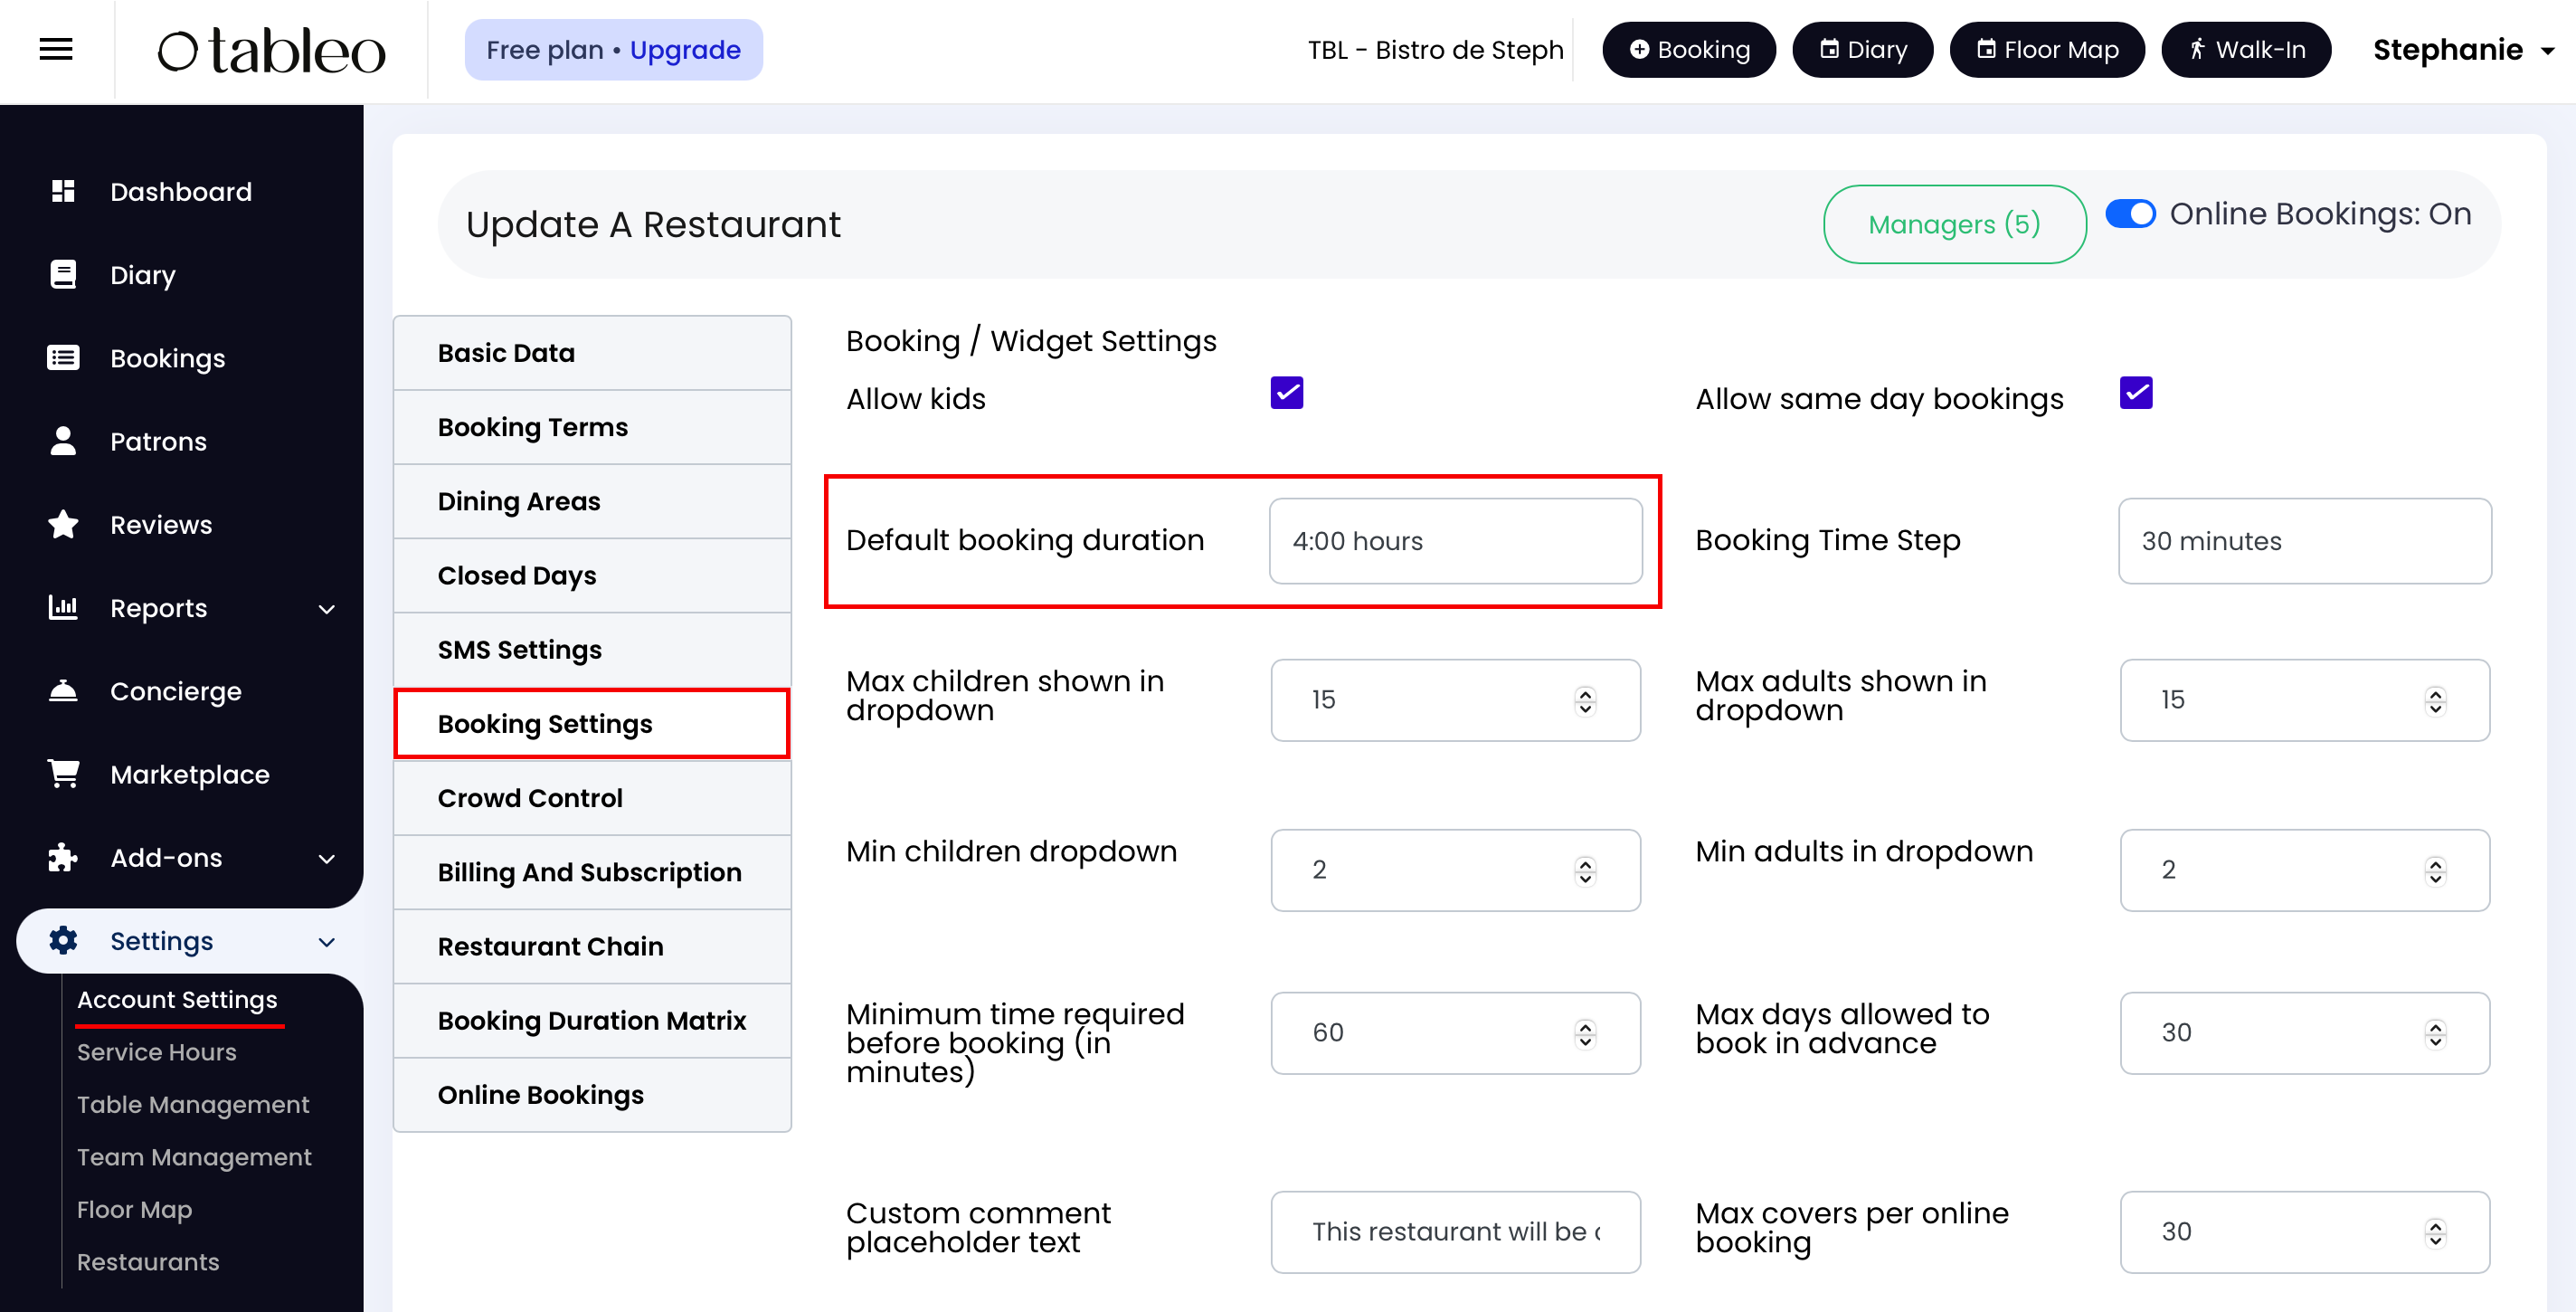
Task: Click the Custom comment placeholder text field
Action: (1455, 1231)
